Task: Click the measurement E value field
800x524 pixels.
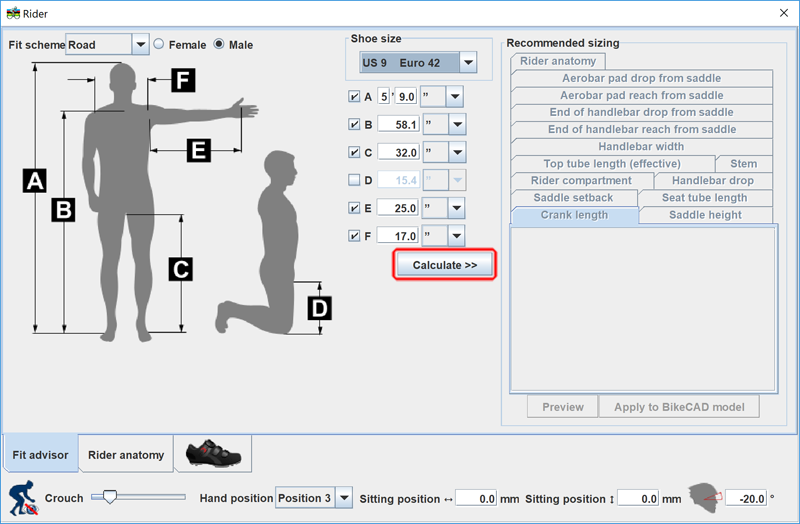Action: click(398, 208)
